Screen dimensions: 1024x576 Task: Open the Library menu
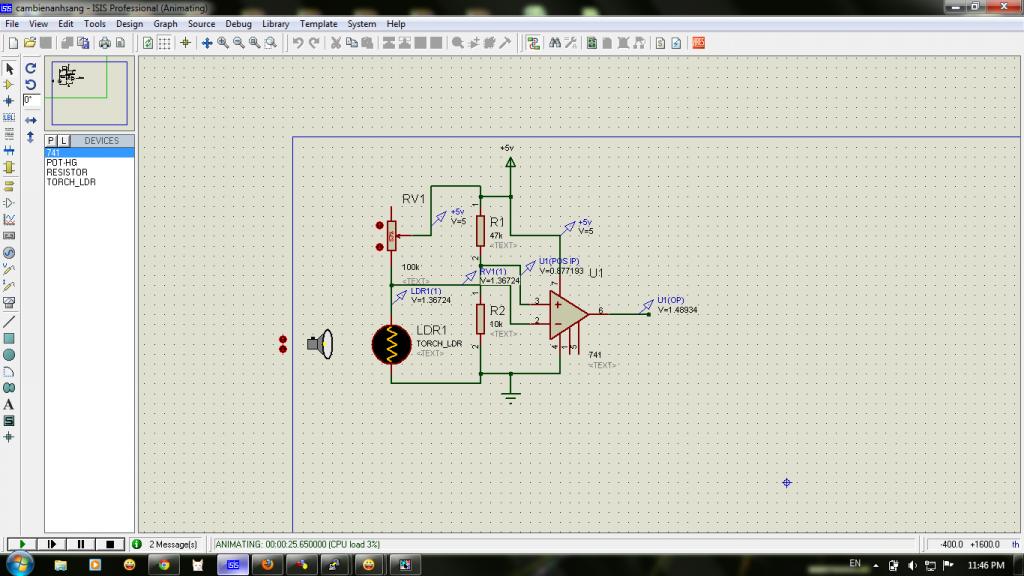276,23
